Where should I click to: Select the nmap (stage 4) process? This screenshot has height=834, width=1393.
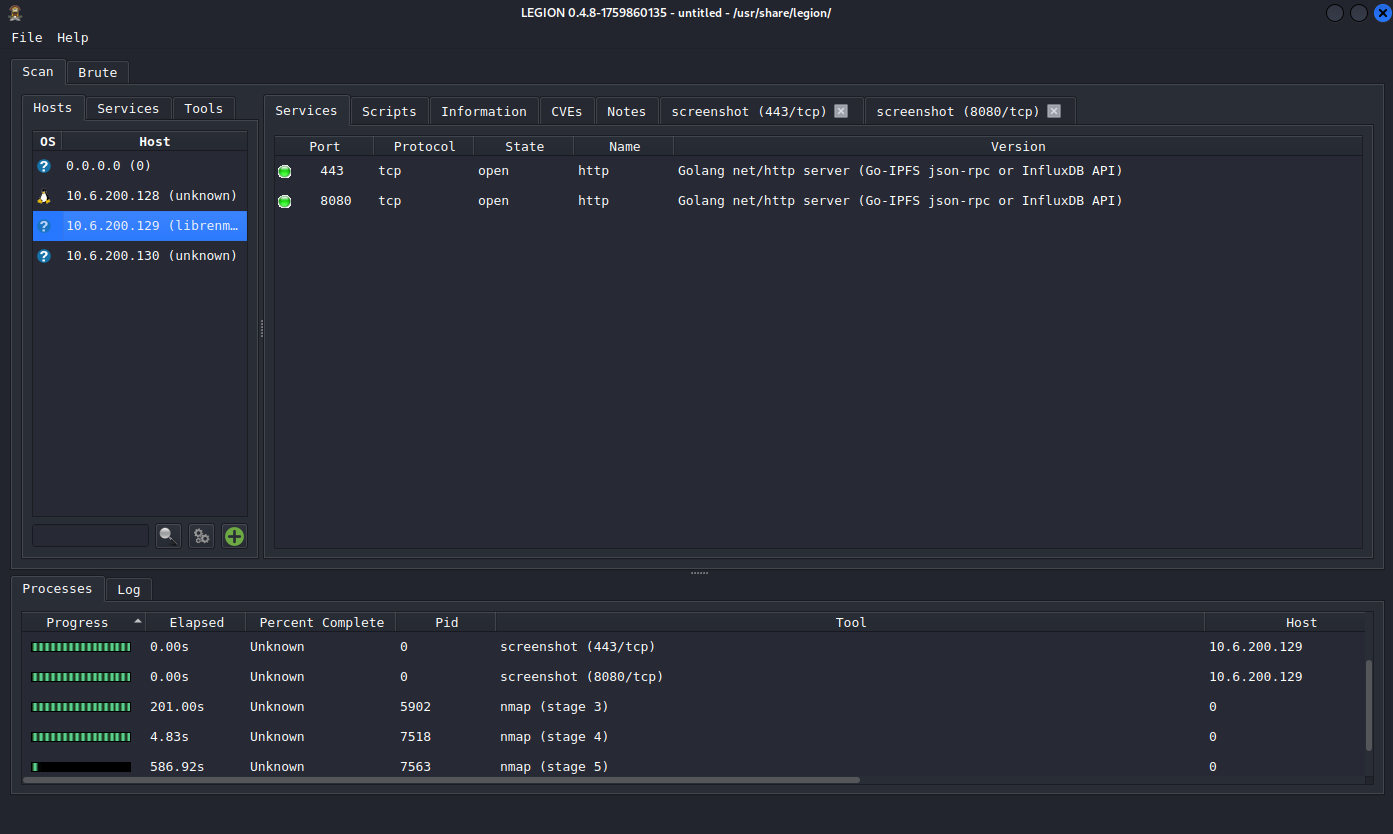coord(693,737)
